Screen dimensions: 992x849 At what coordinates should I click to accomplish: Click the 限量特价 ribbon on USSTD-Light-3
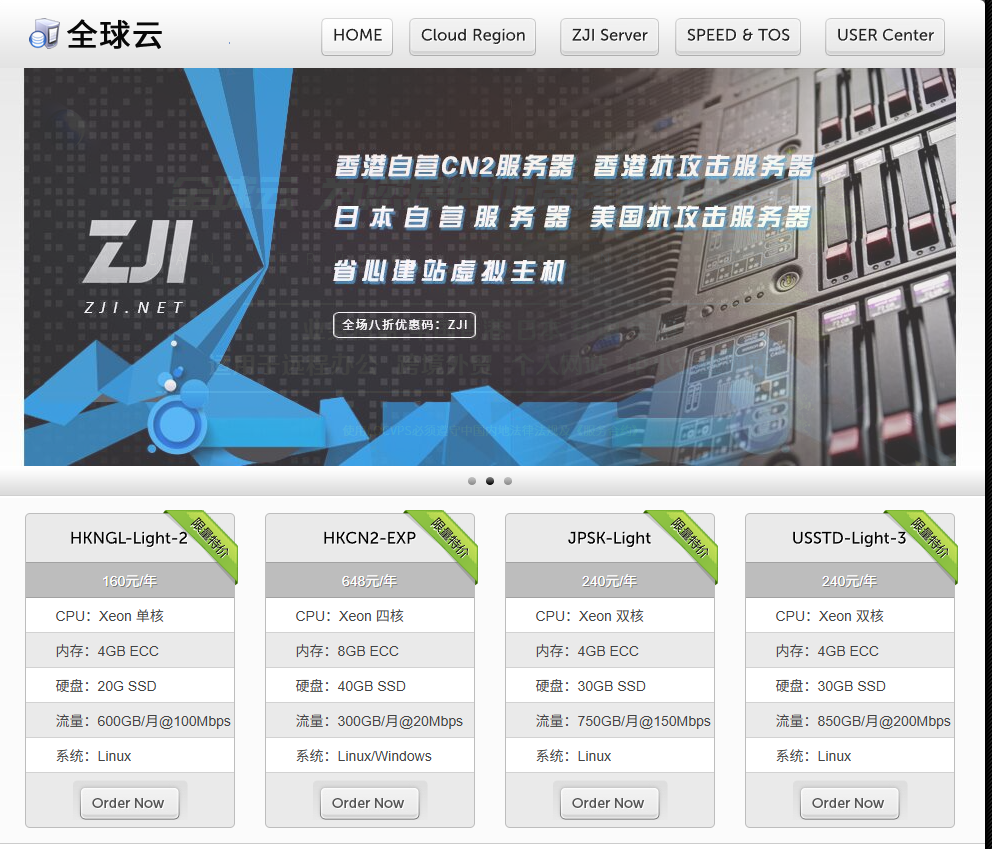tap(929, 538)
